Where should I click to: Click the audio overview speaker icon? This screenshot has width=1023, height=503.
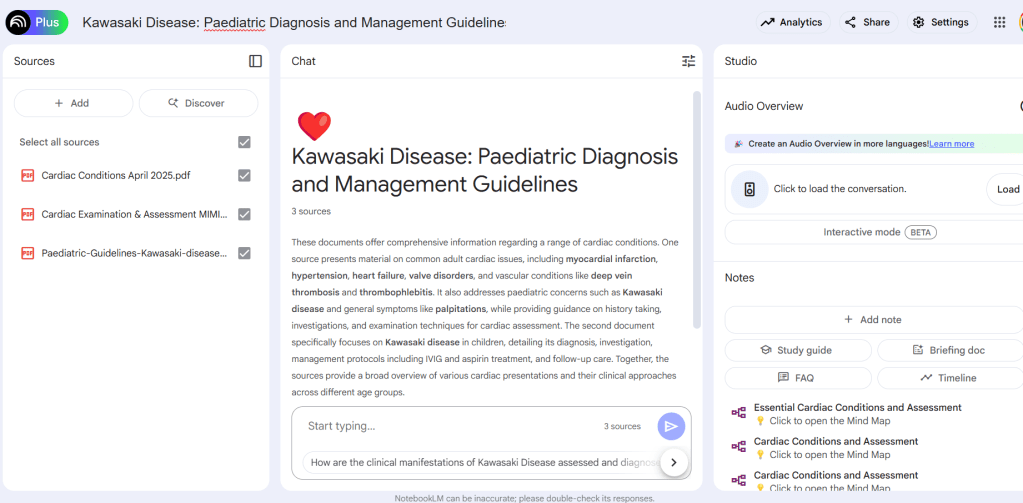(748, 189)
